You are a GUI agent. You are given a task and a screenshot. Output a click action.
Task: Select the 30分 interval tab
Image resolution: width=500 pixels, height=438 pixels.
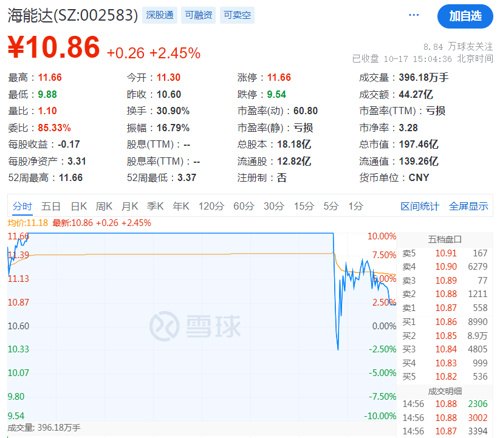point(274,206)
